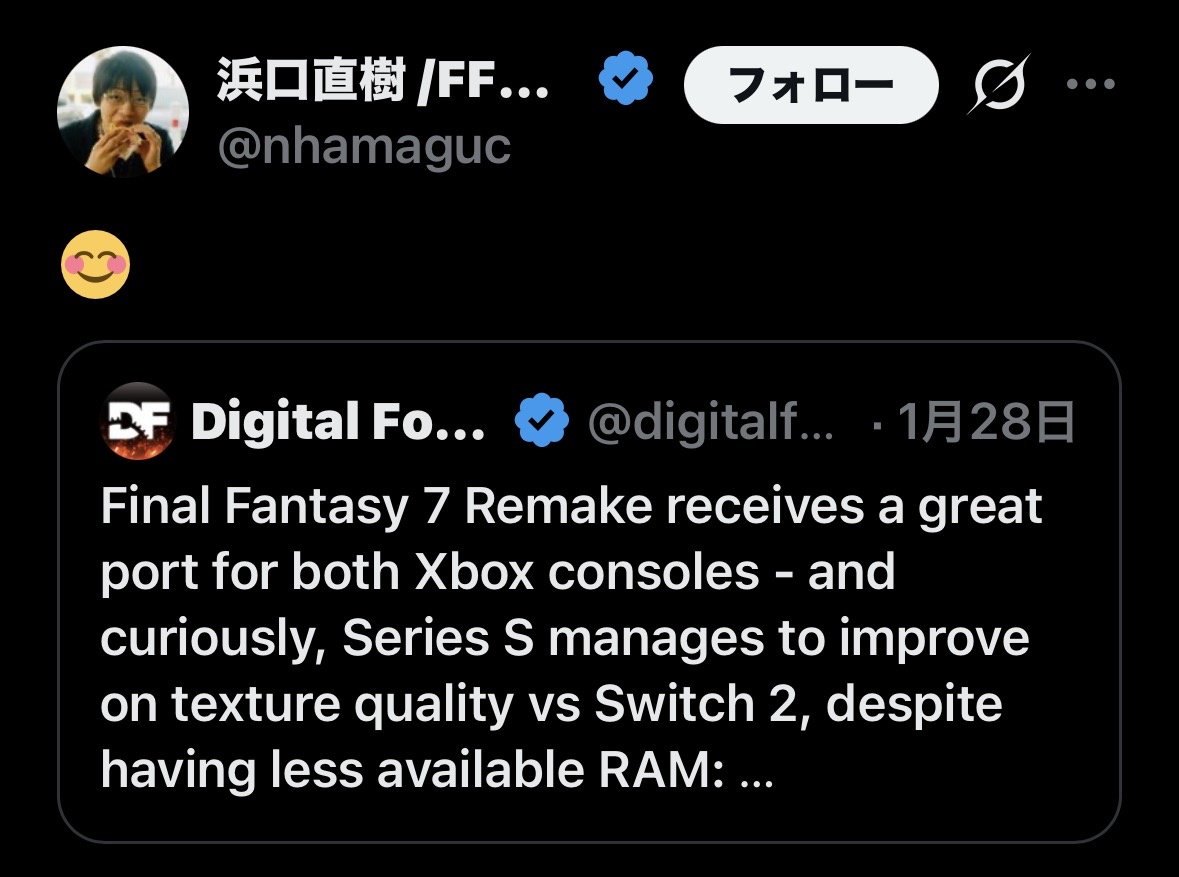Open the Digital Foundry DF avatar
The height and width of the screenshot is (877, 1179).
click(x=138, y=423)
